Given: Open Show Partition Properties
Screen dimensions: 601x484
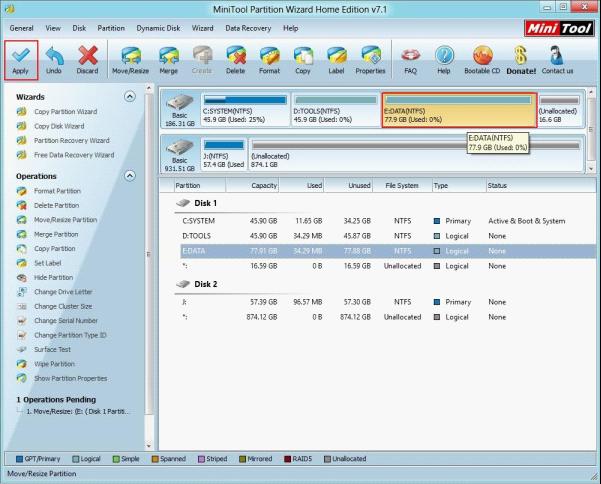Looking at the screenshot, I should [x=71, y=379].
